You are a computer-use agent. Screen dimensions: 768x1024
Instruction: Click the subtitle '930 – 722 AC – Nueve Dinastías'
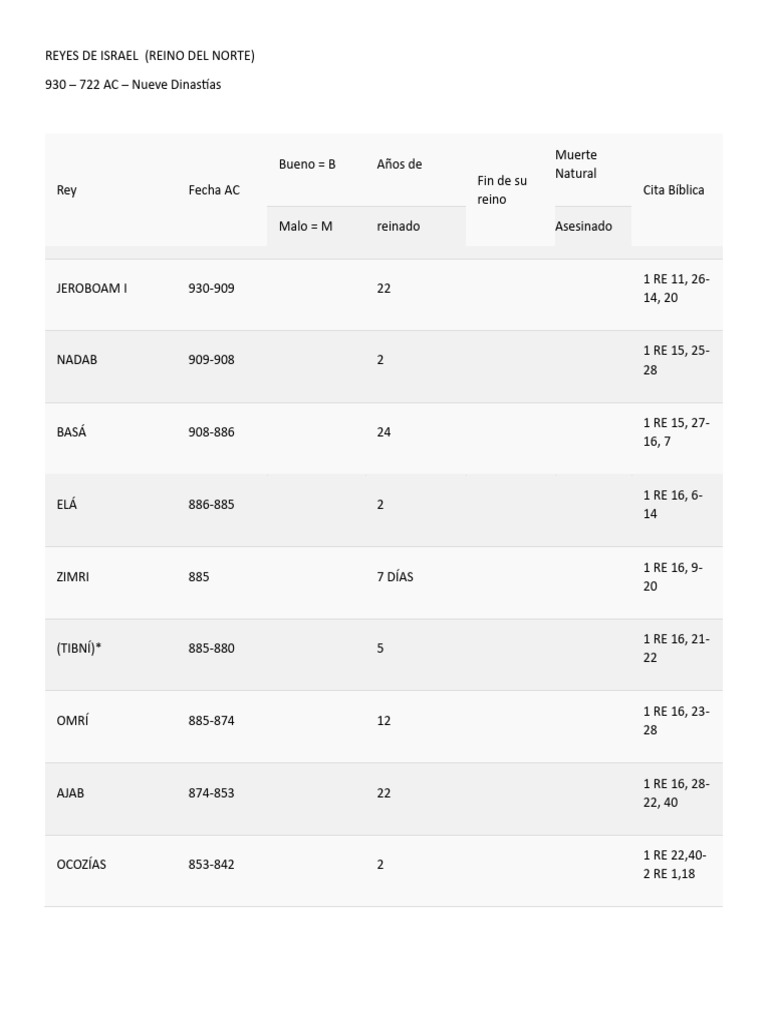[x=133, y=85]
